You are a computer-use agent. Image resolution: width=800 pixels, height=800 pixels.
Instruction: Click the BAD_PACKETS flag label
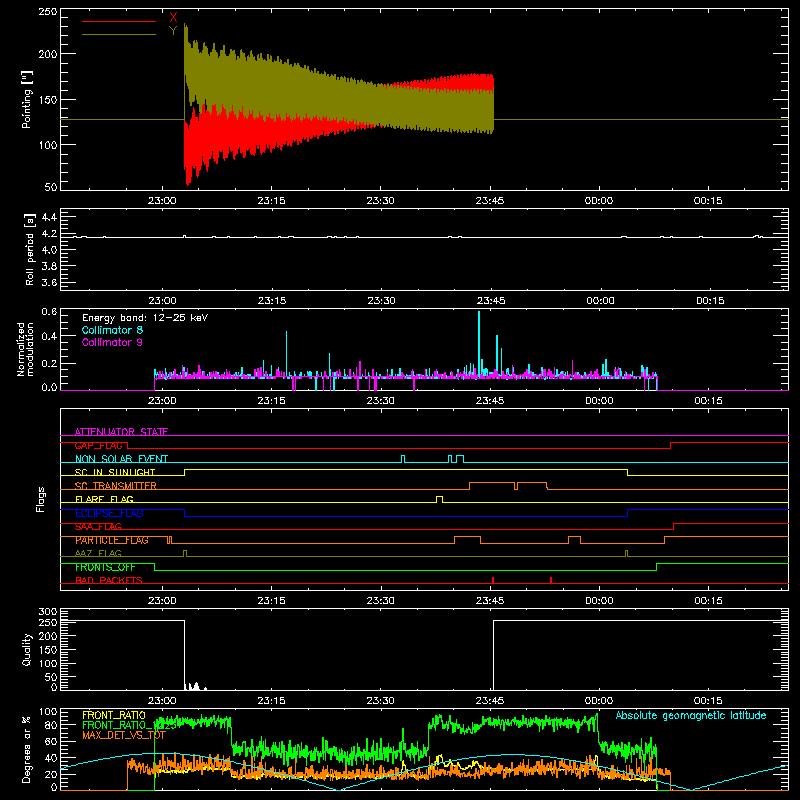pos(109,580)
